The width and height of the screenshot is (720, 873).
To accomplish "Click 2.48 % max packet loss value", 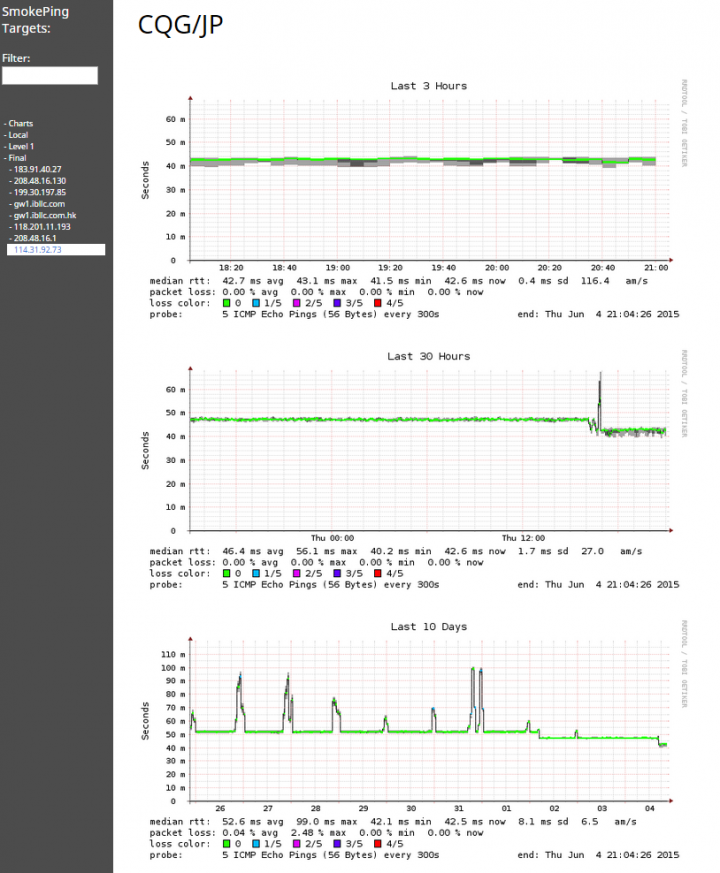I will click(318, 833).
